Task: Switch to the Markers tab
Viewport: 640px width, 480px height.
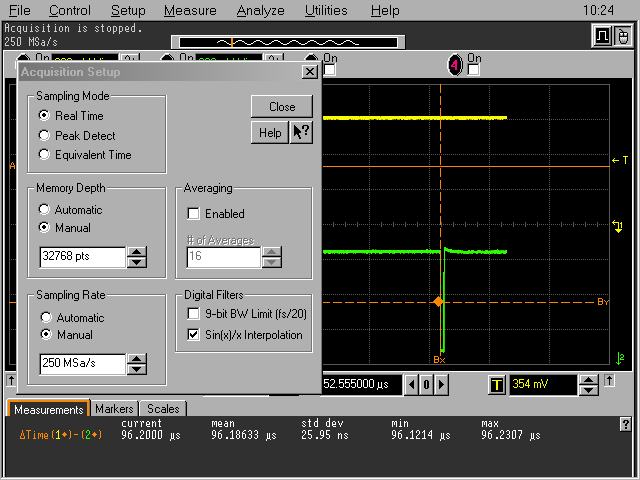Action: point(114,409)
